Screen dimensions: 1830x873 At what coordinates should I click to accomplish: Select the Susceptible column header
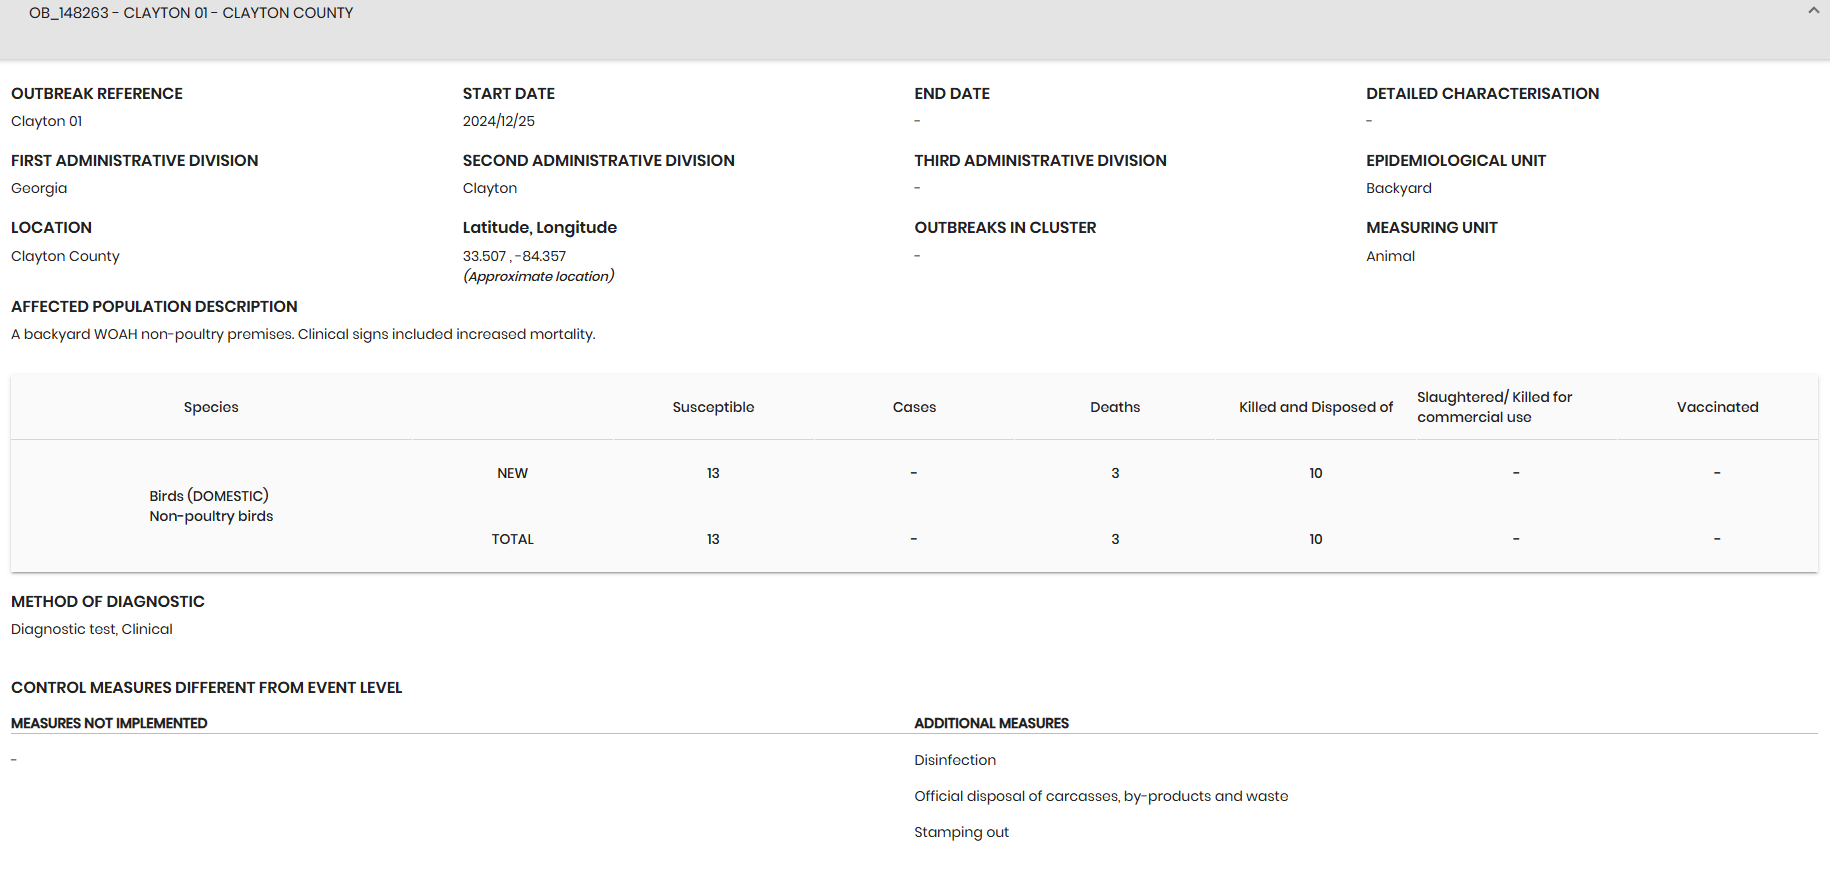(x=713, y=407)
